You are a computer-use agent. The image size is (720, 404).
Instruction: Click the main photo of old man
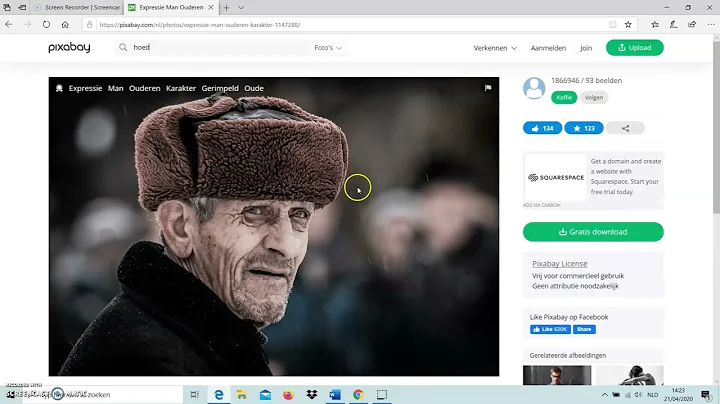coord(274,227)
